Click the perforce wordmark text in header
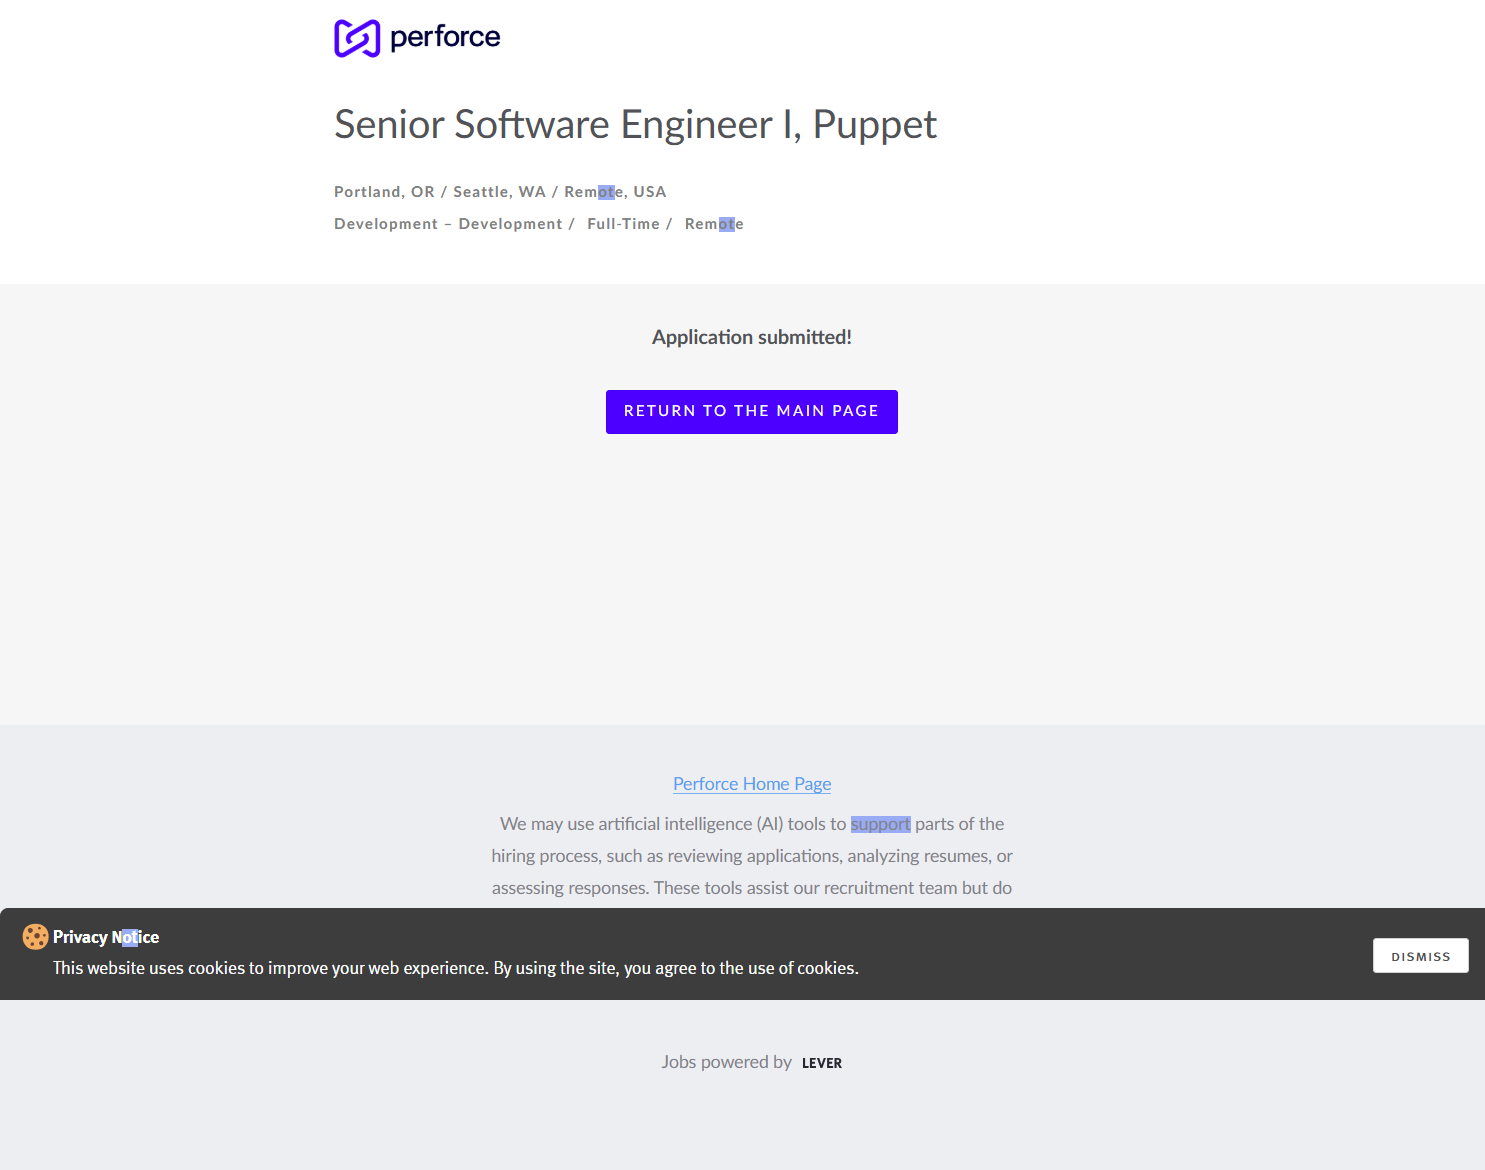1485x1170 pixels. click(x=445, y=37)
